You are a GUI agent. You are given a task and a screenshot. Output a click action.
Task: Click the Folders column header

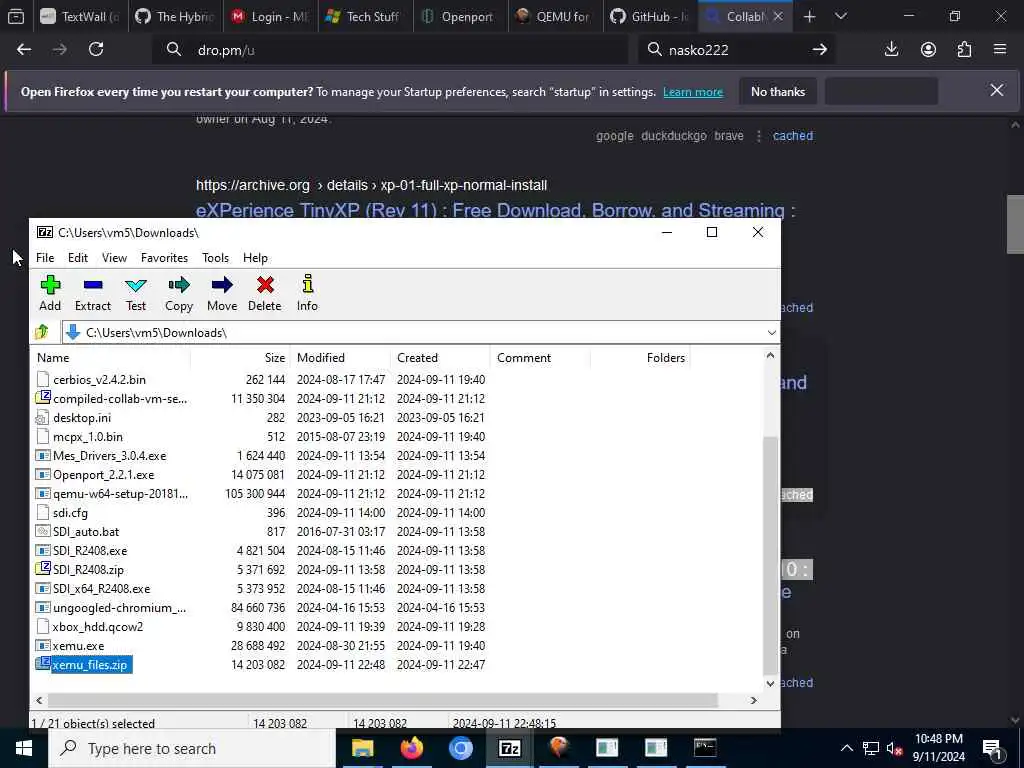tap(640, 358)
